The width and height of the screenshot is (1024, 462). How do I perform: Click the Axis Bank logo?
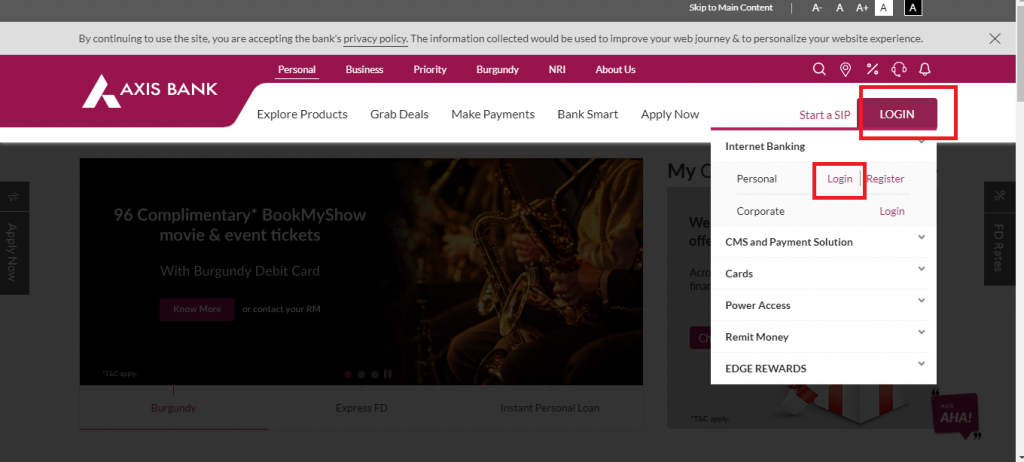pos(150,91)
